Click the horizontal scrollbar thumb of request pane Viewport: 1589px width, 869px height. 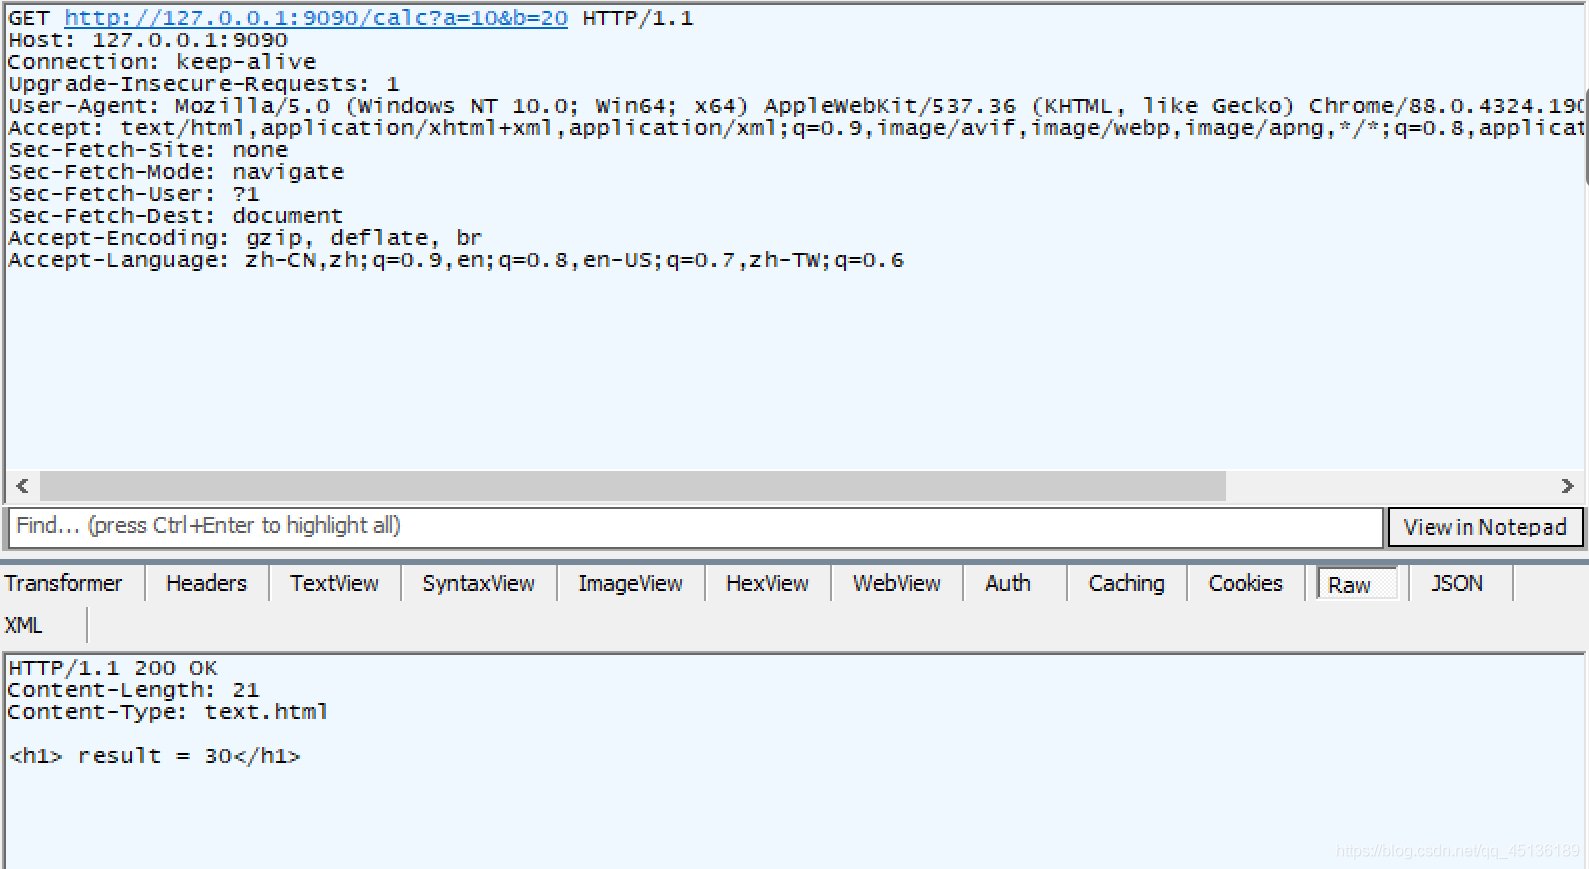tap(632, 486)
